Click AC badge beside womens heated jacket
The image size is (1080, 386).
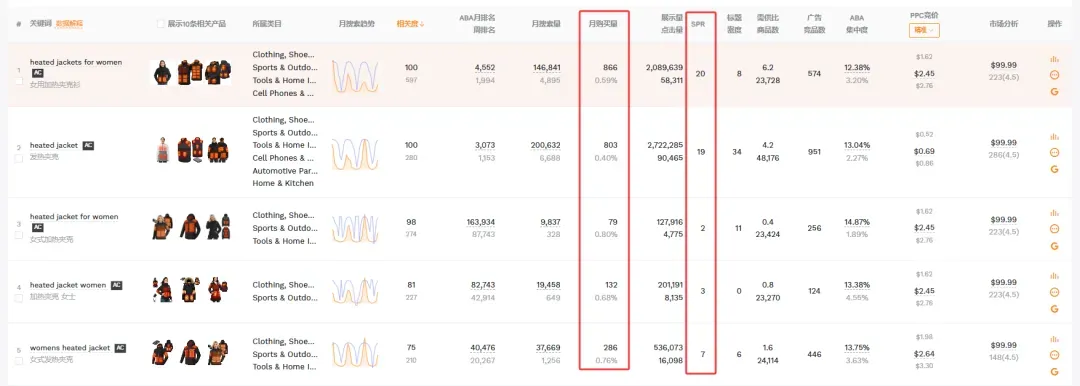tap(121, 348)
